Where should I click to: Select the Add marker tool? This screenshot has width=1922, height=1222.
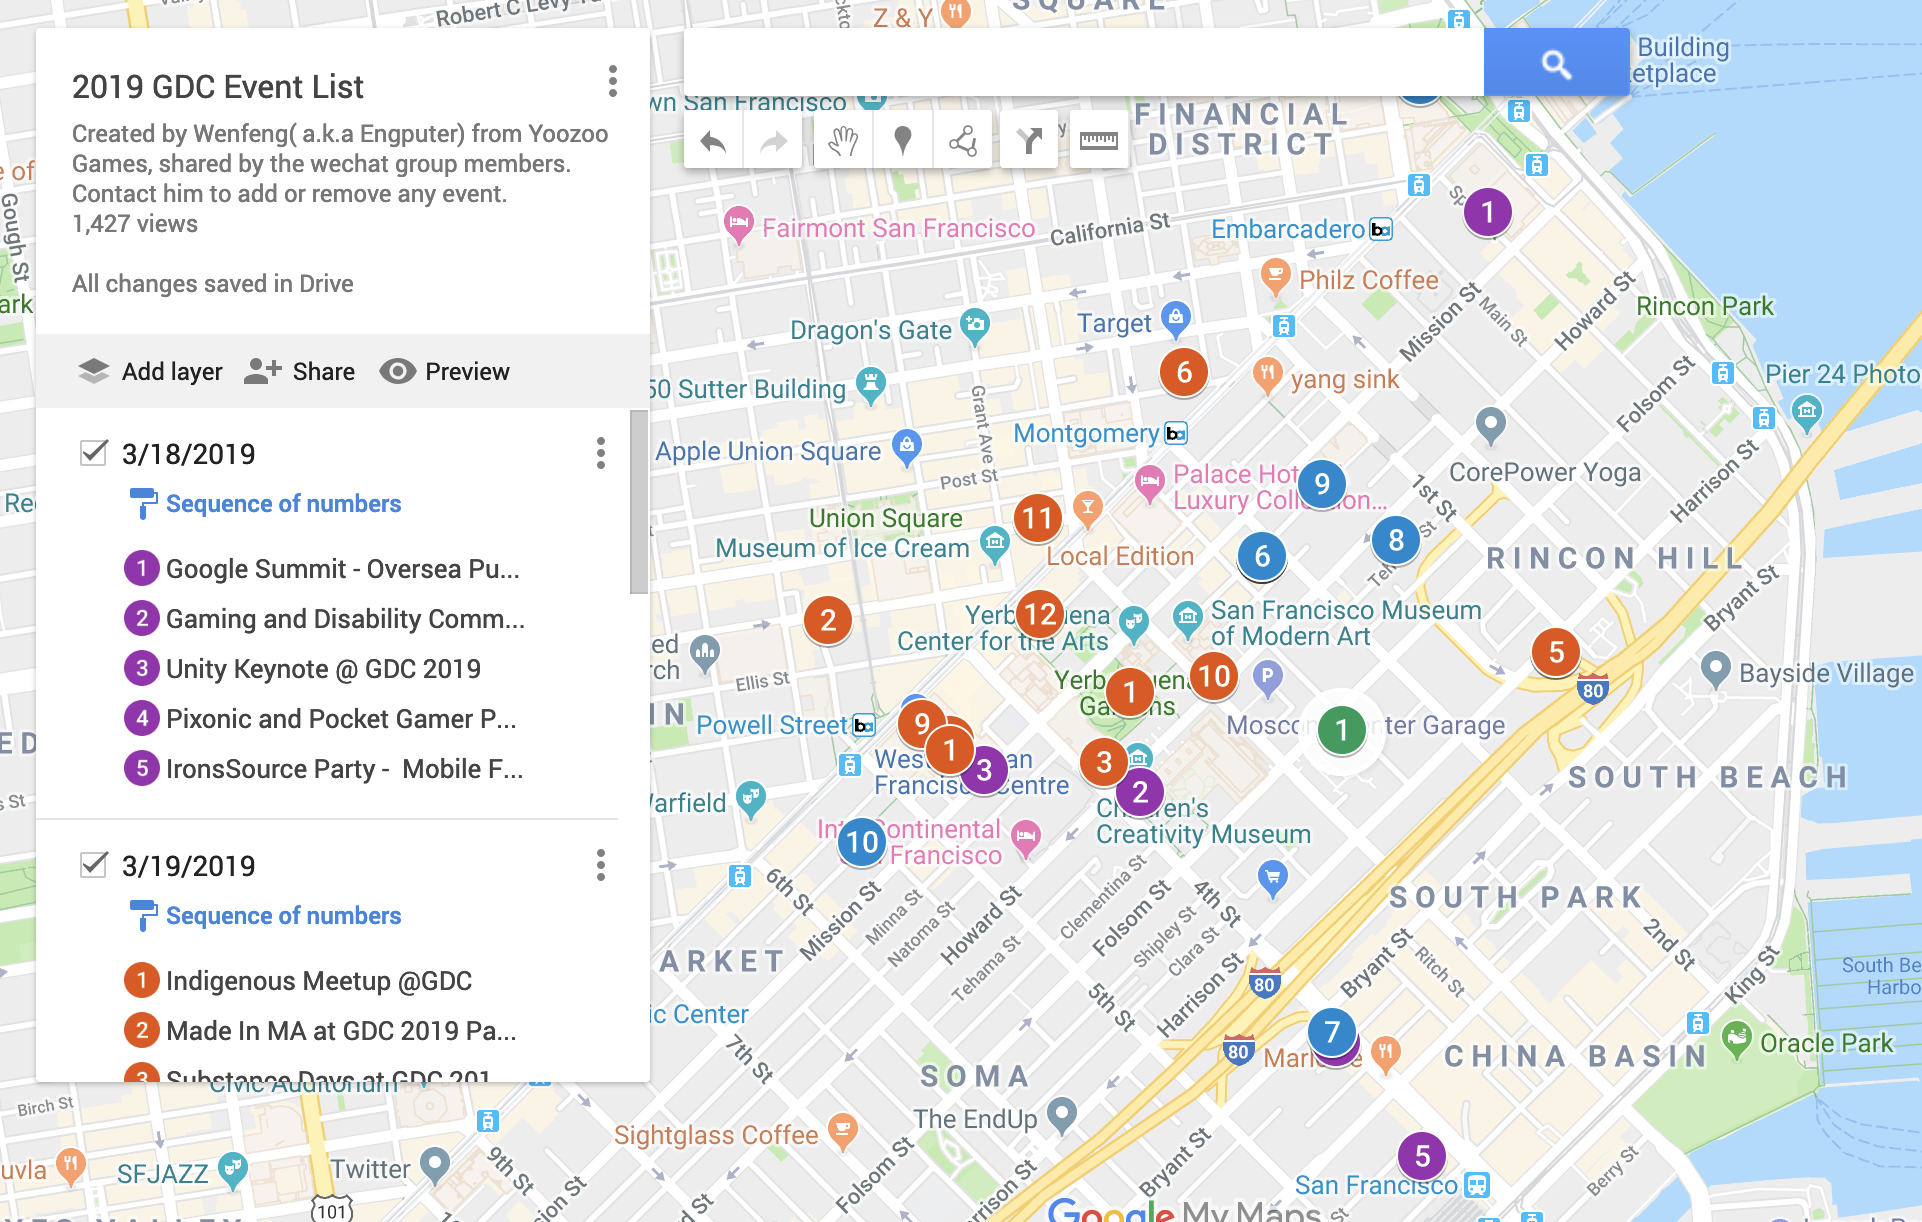tap(902, 142)
